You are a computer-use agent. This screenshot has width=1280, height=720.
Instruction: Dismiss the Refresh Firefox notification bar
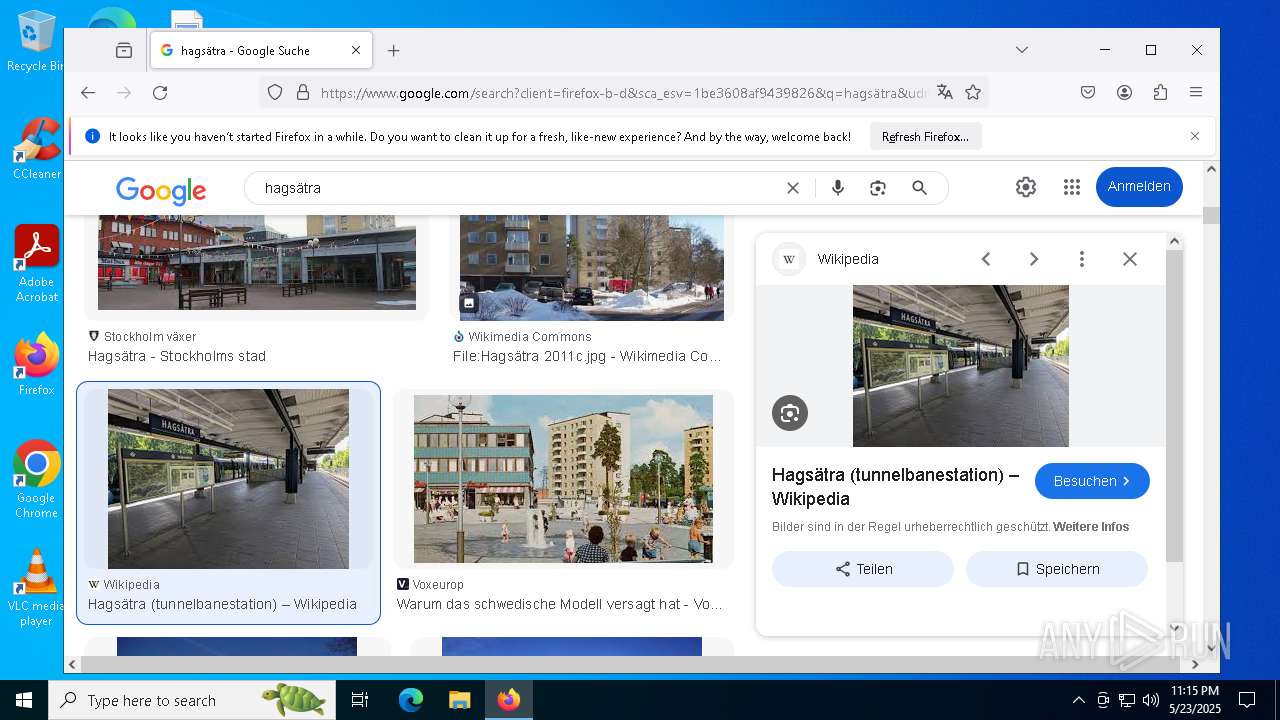pyautogui.click(x=1195, y=136)
